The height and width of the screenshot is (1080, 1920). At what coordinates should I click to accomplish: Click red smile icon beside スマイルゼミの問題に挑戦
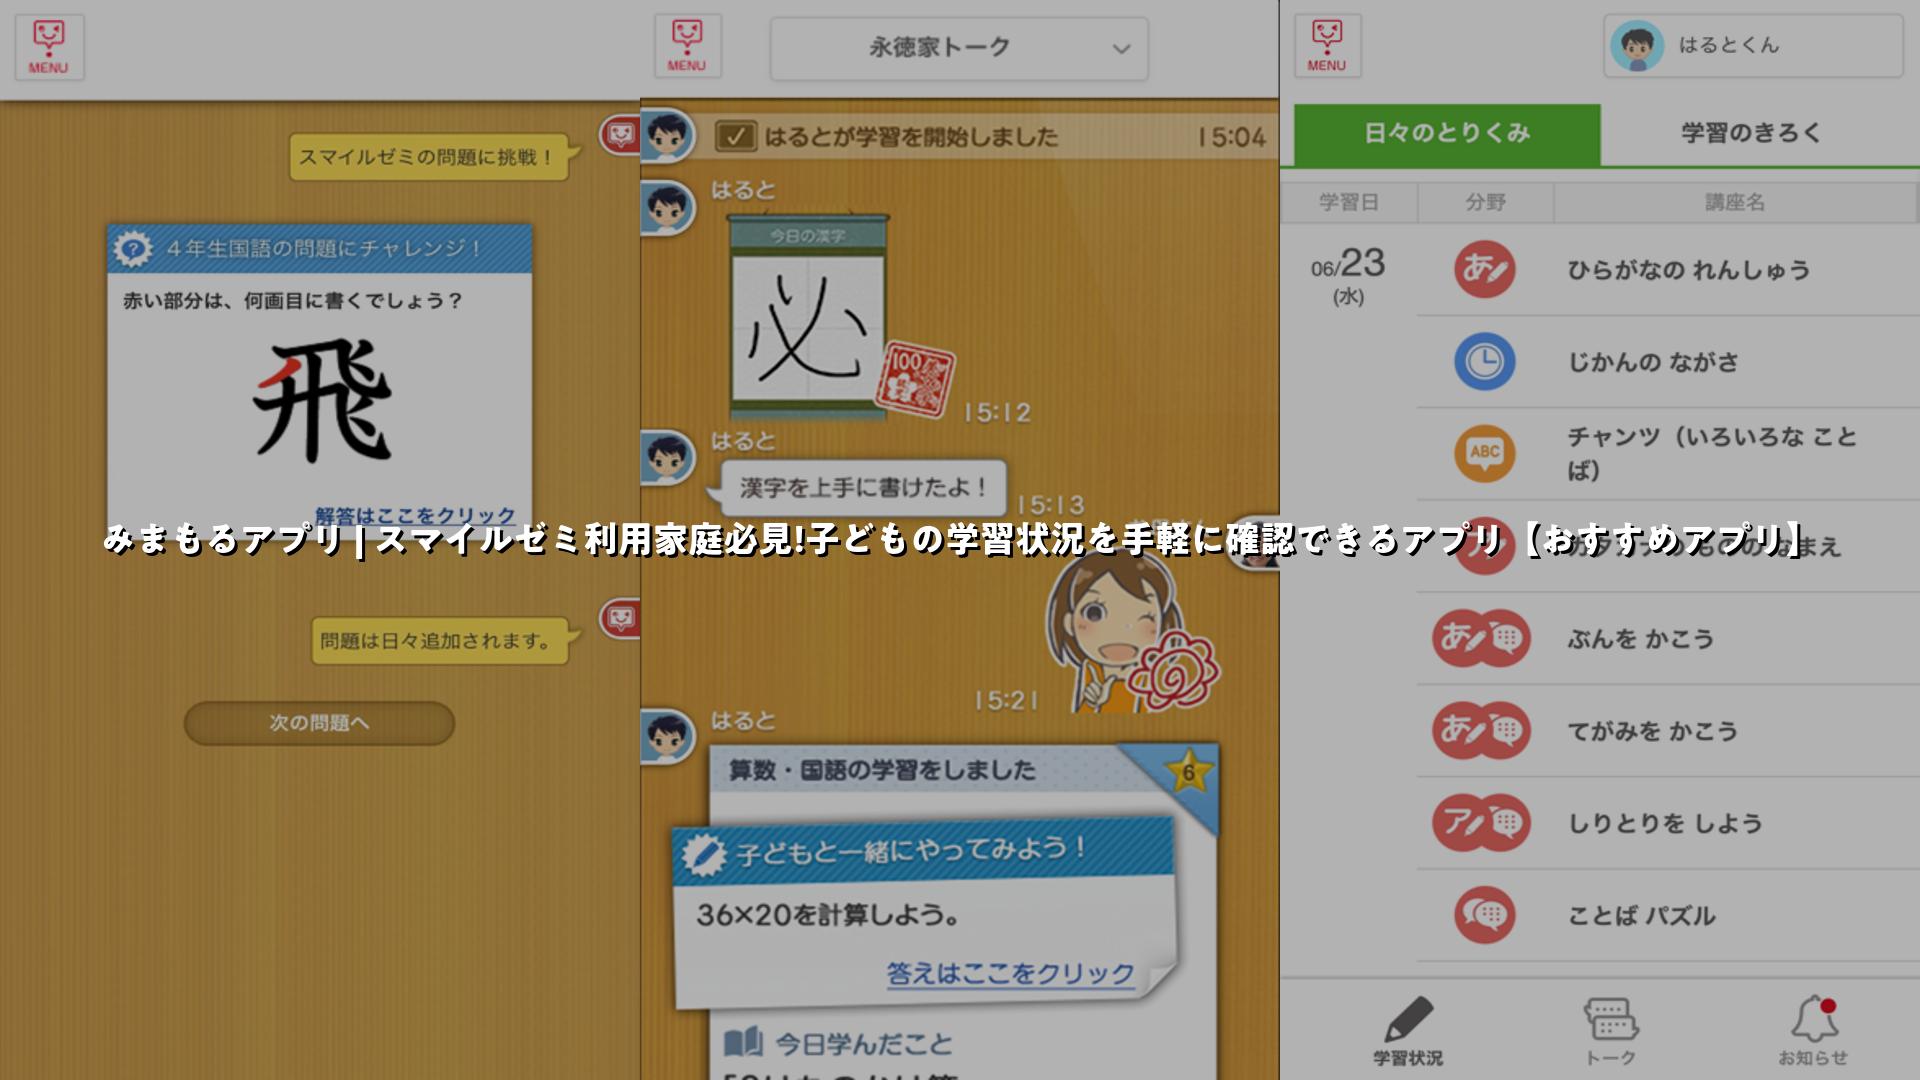pyautogui.click(x=620, y=134)
